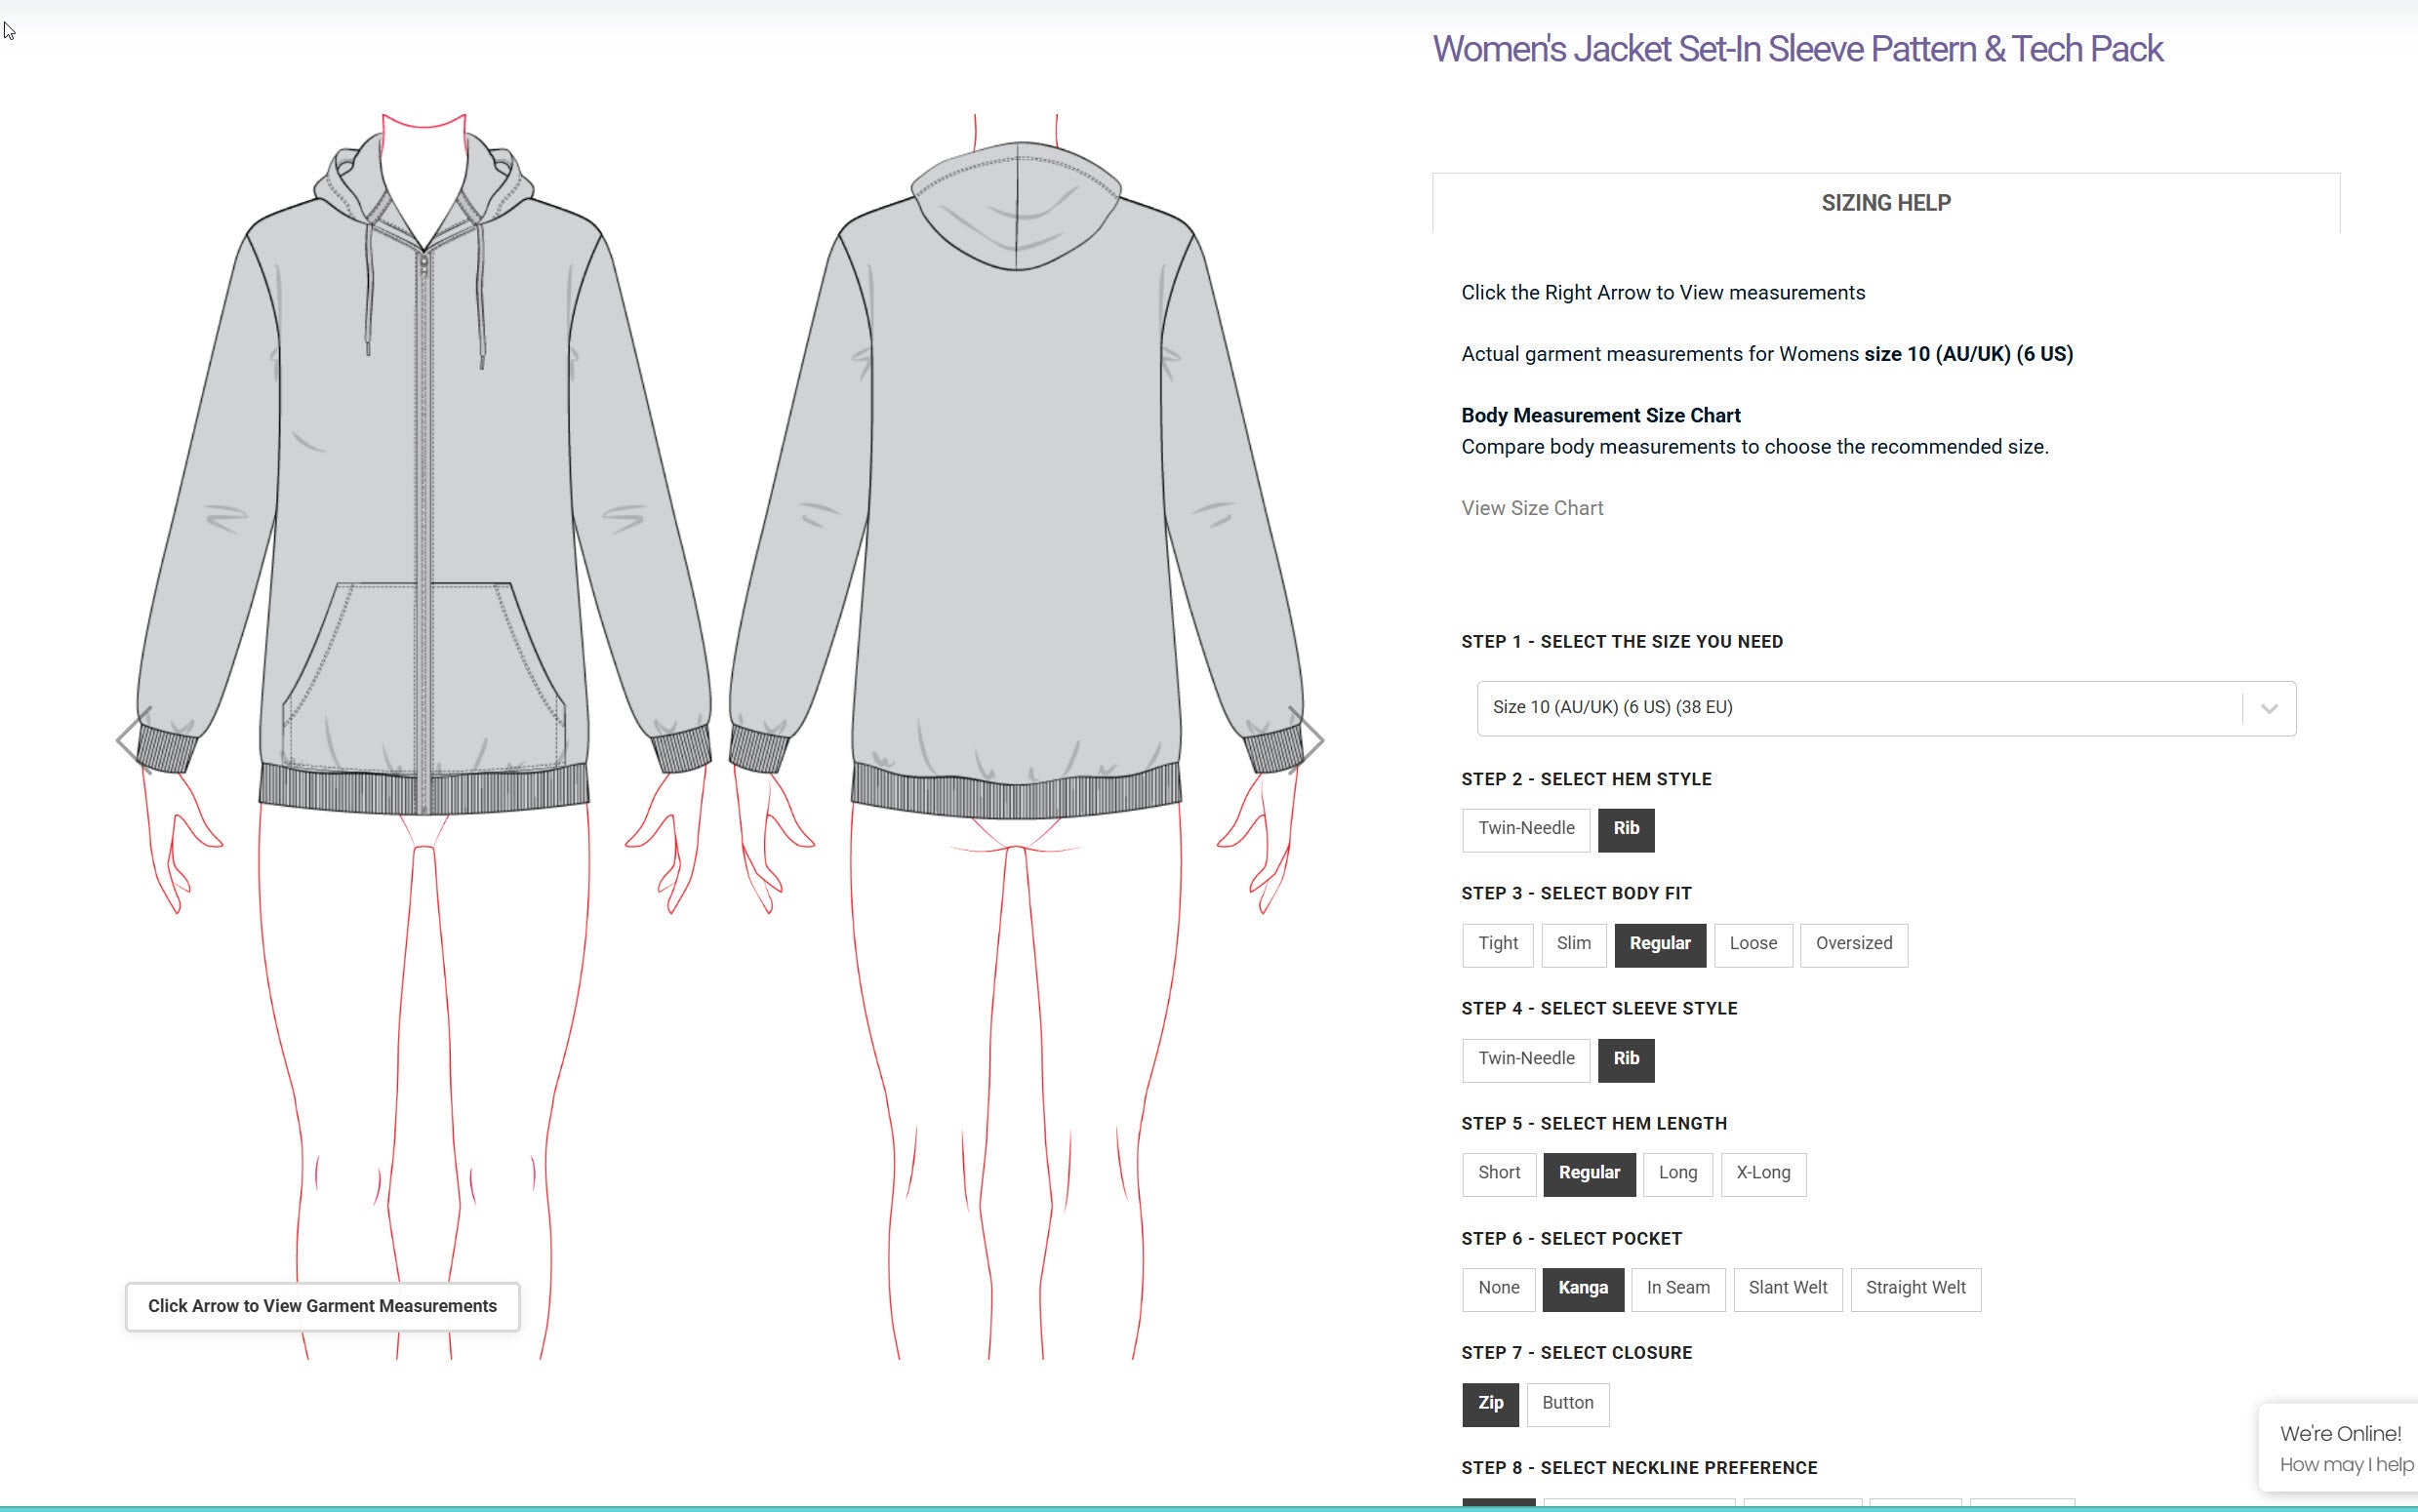Open the size selection dropdown
Viewport: 2418px width, 1512px height.
1860,708
